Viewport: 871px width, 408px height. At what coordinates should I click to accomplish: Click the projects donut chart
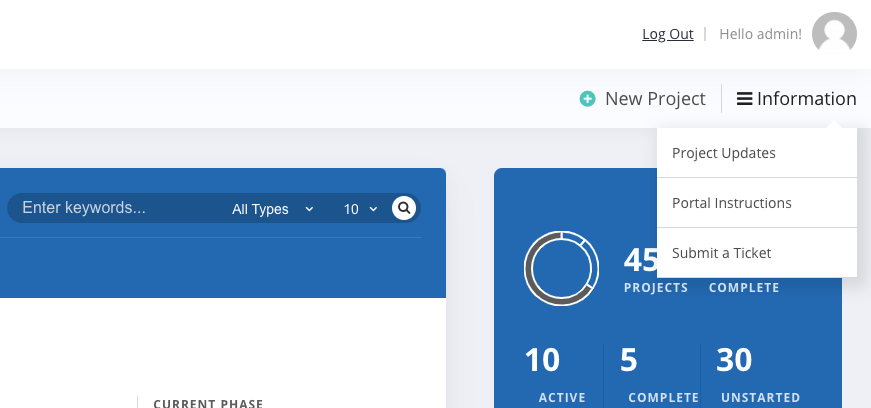[x=561, y=268]
